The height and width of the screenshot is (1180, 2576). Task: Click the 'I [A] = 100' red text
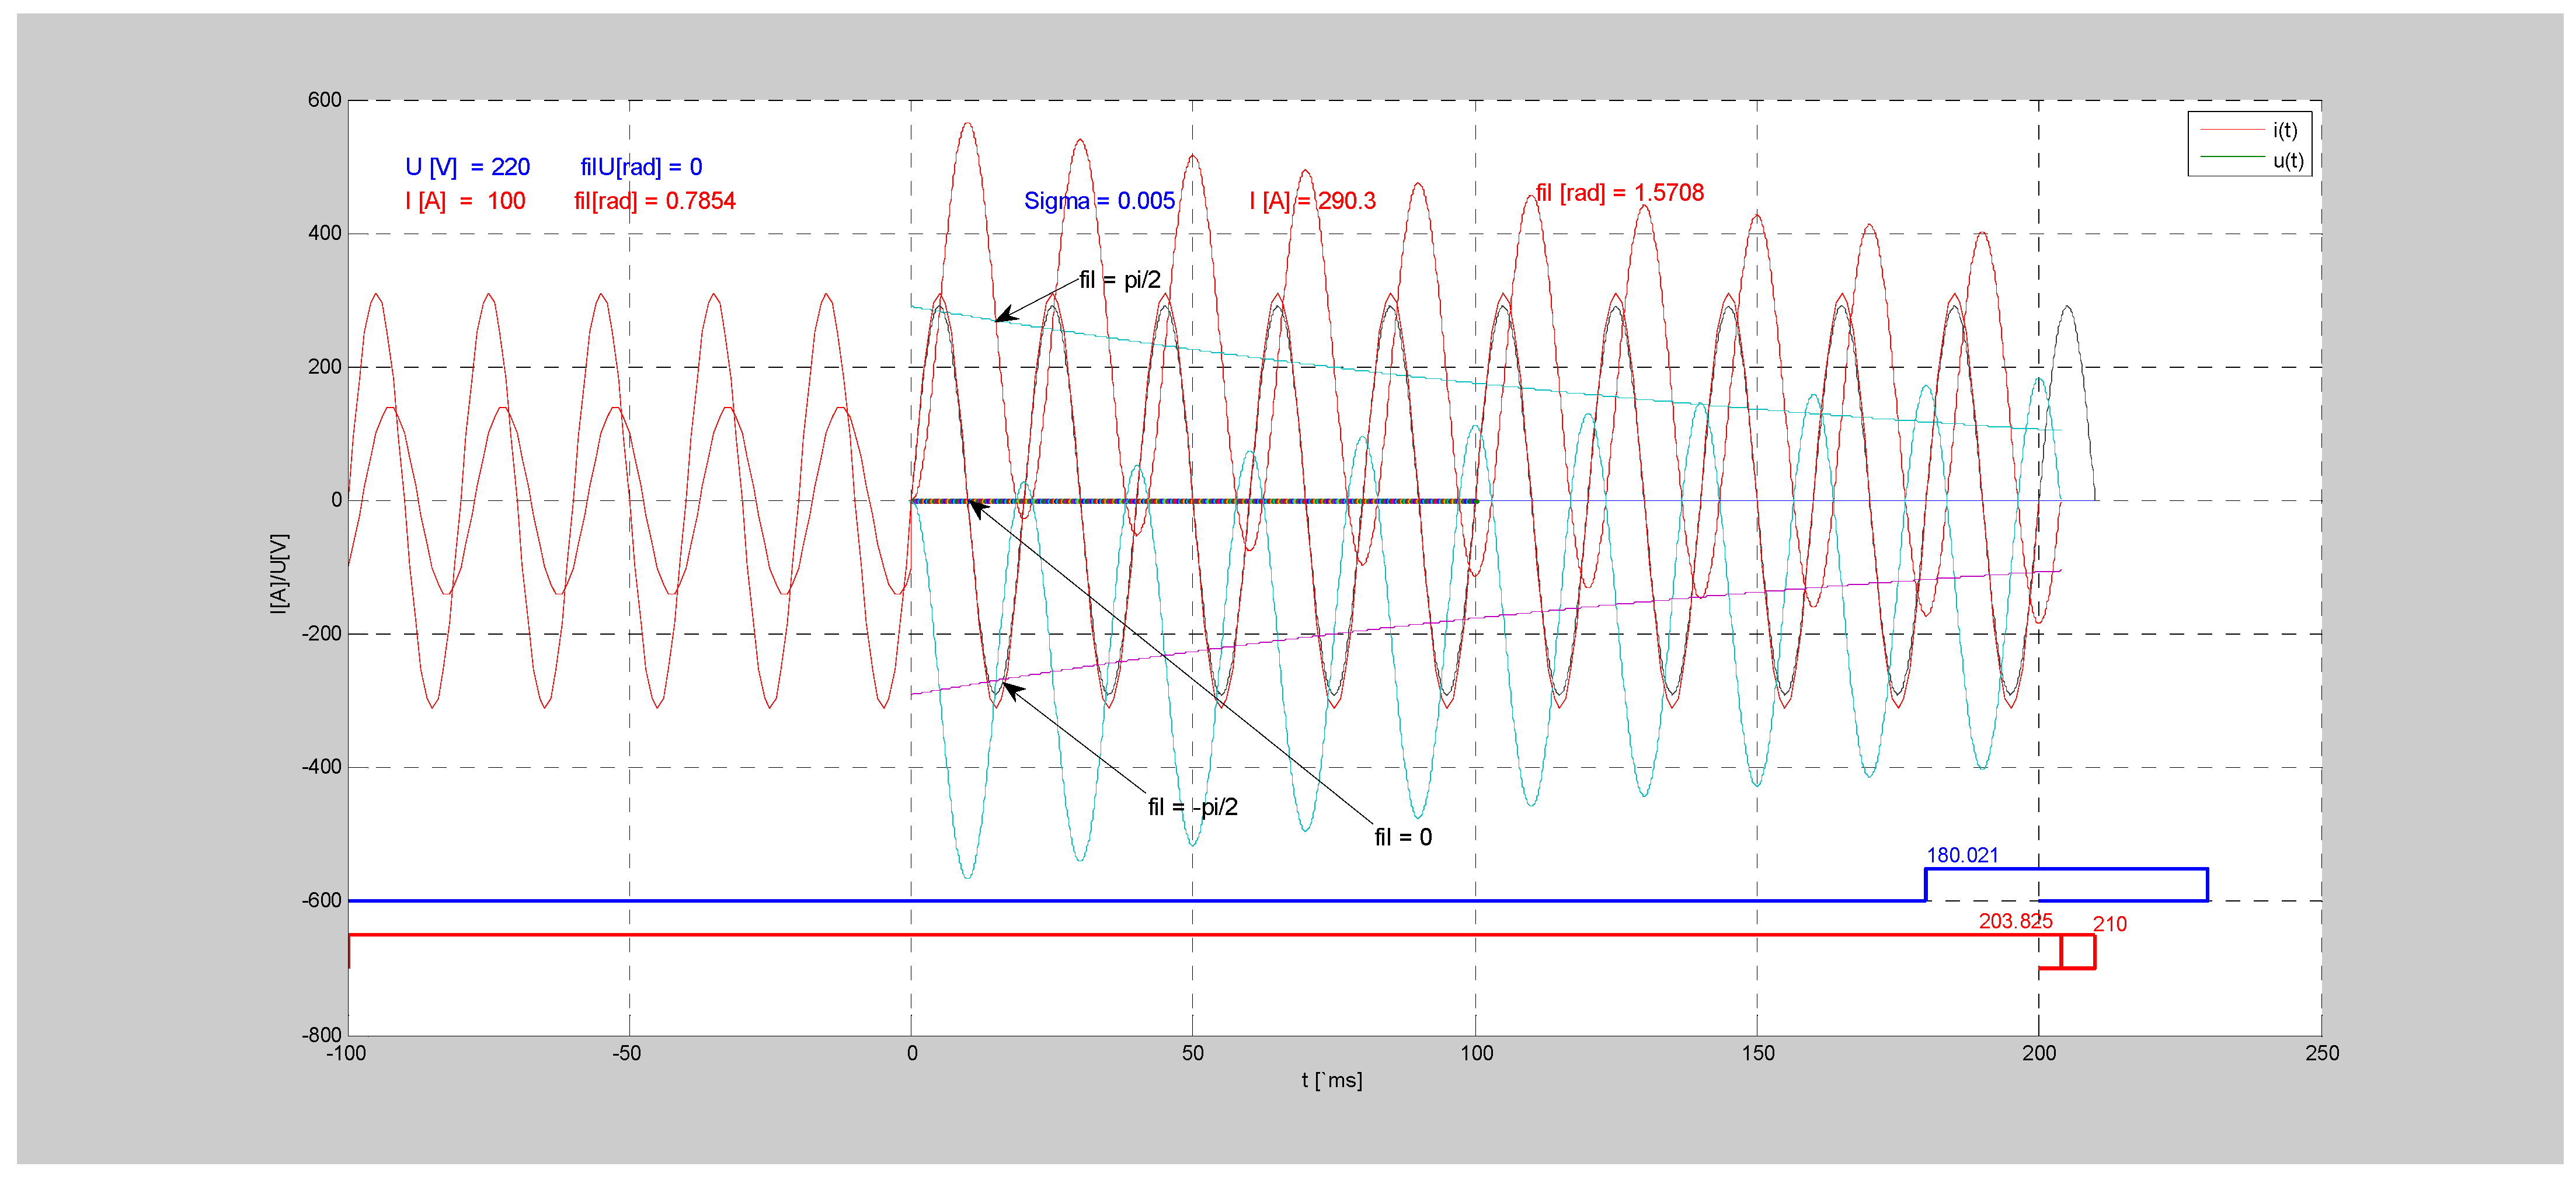465,201
